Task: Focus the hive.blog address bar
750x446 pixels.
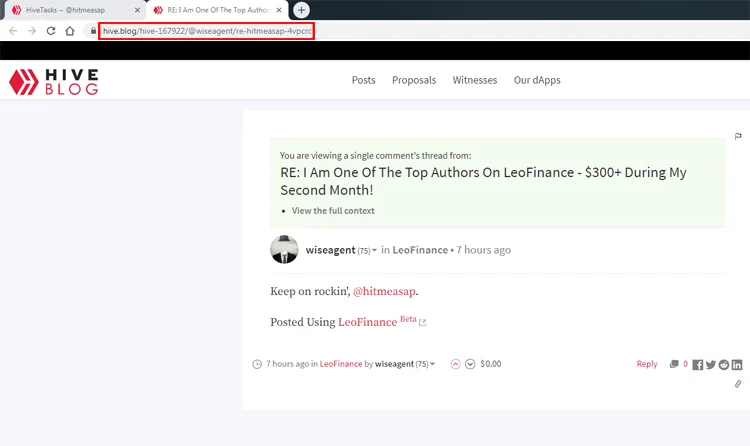Action: 207,31
